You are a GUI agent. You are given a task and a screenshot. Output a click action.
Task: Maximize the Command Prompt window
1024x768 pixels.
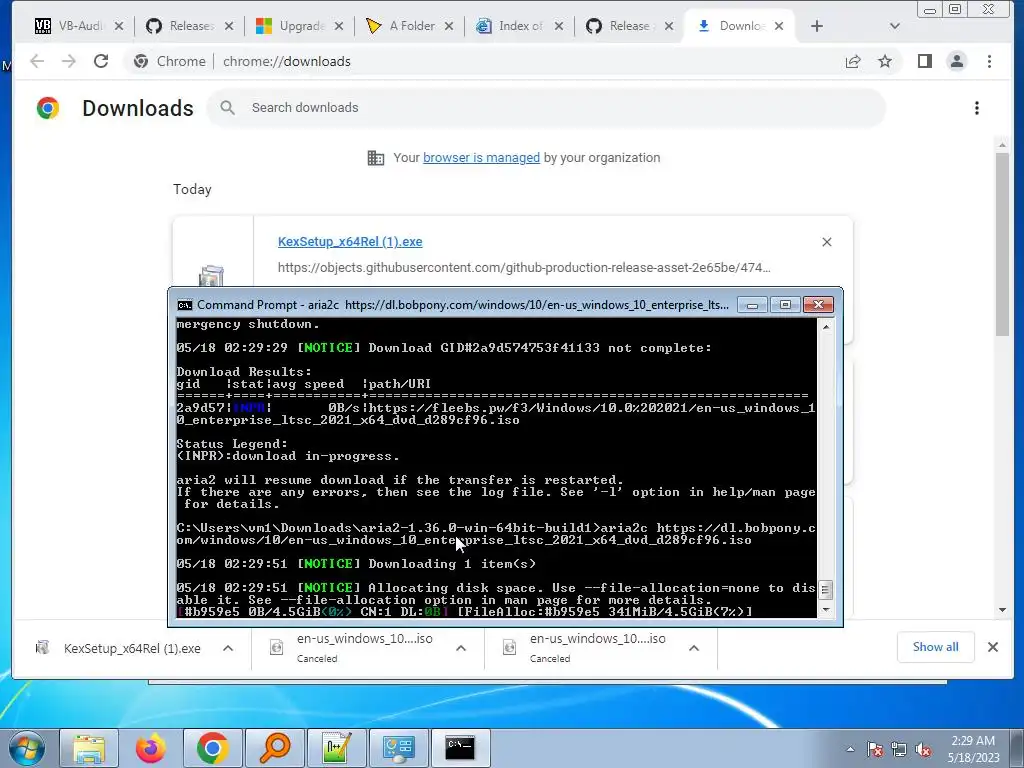[785, 305]
